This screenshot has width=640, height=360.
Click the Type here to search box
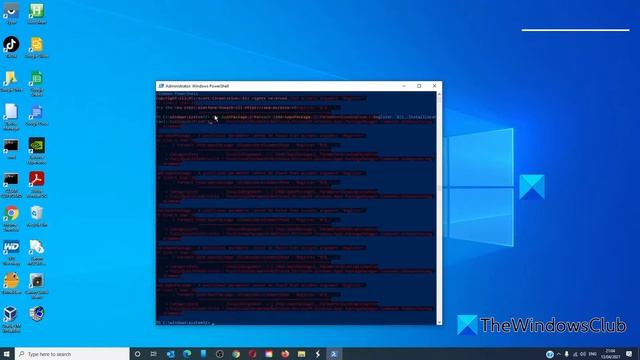point(72,354)
